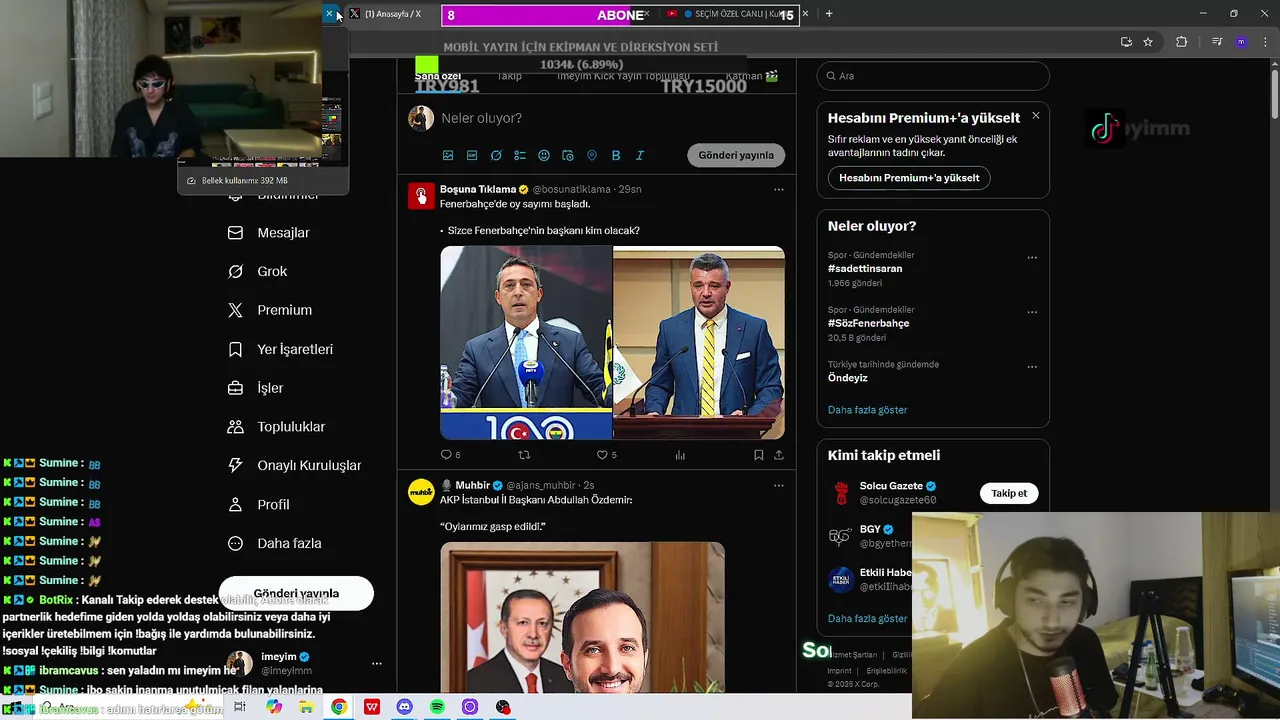The width and height of the screenshot is (1280, 720).
Task: Open Topluluklar communities page
Action: [277, 427]
